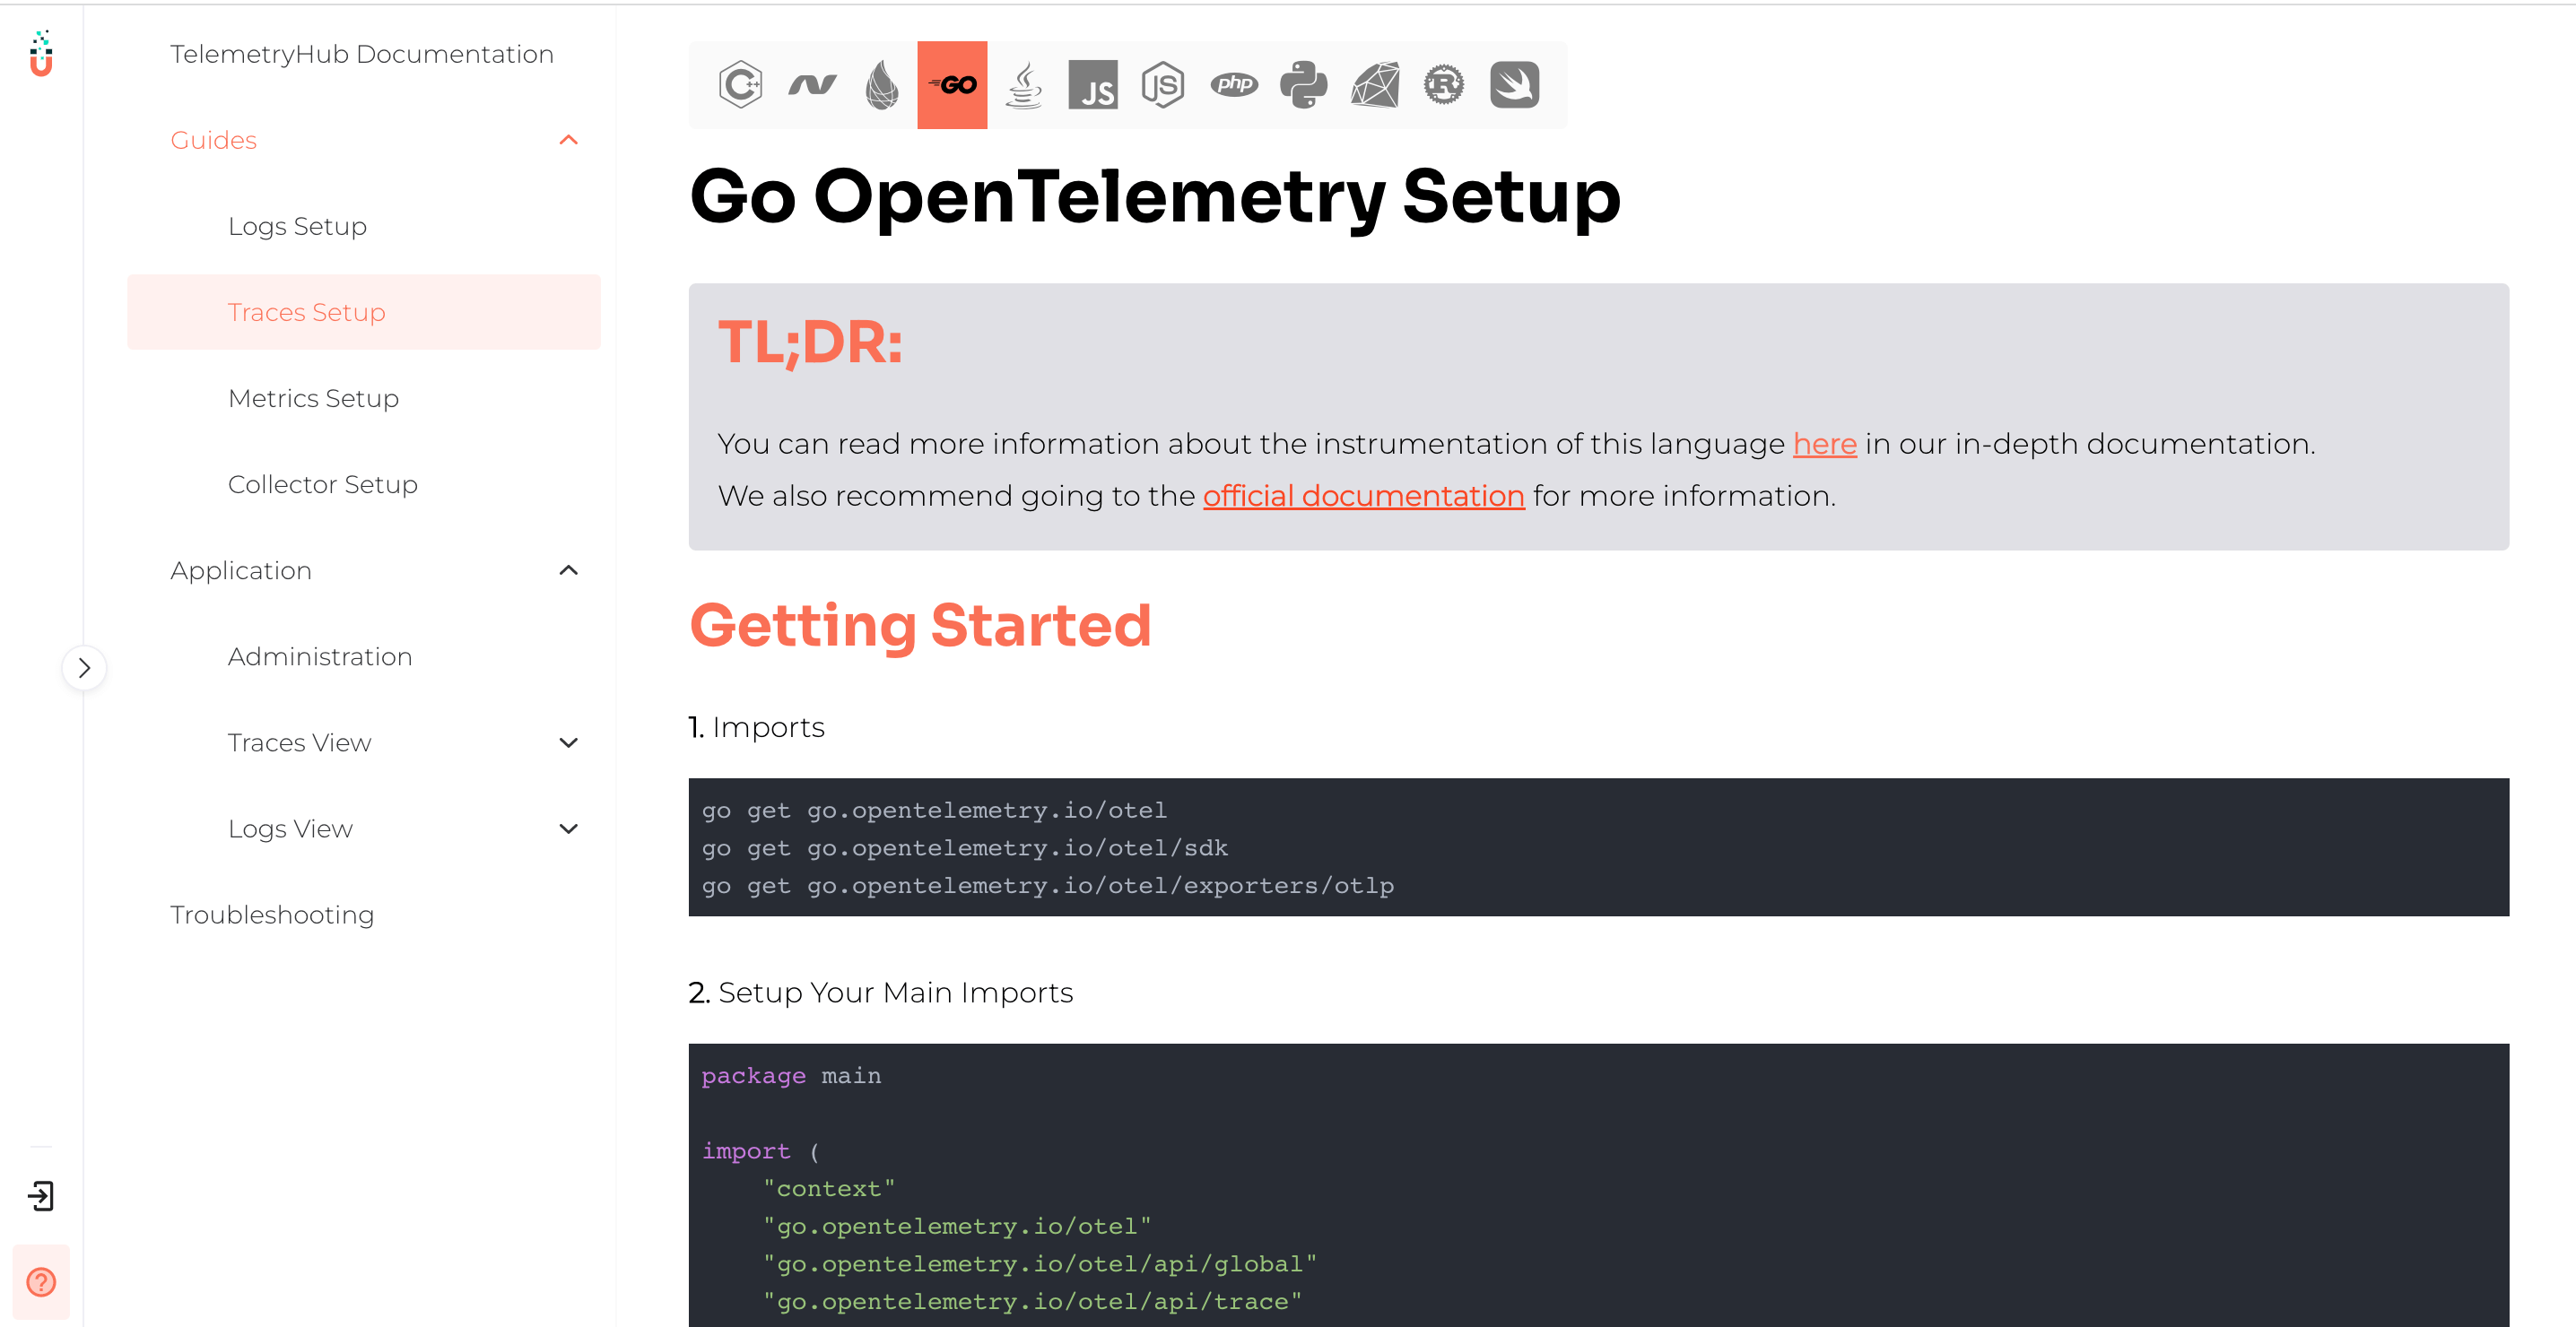The width and height of the screenshot is (2576, 1327).
Task: Open the Troubleshooting section
Action: pyautogui.click(x=273, y=914)
